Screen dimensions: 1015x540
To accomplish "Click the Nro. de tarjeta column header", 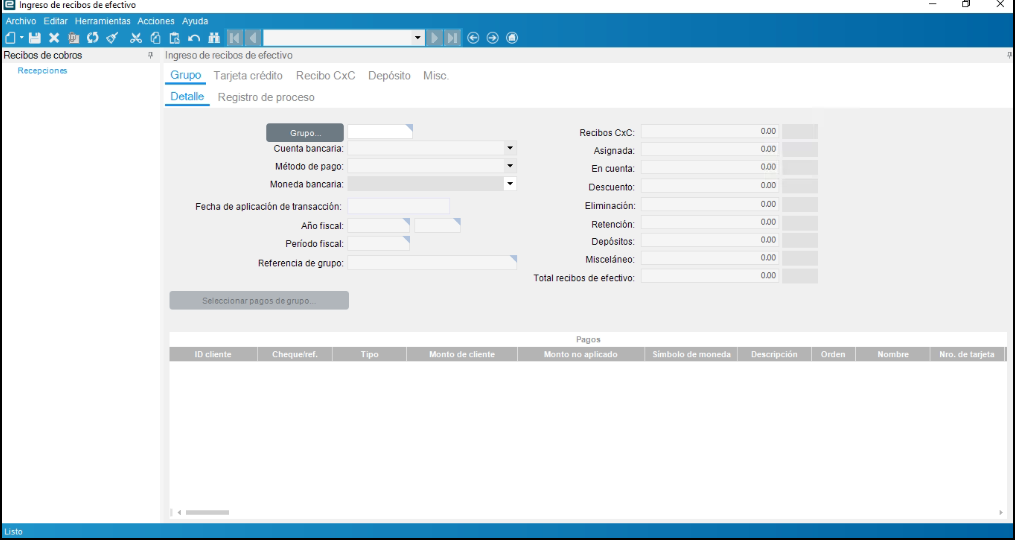I will [966, 354].
